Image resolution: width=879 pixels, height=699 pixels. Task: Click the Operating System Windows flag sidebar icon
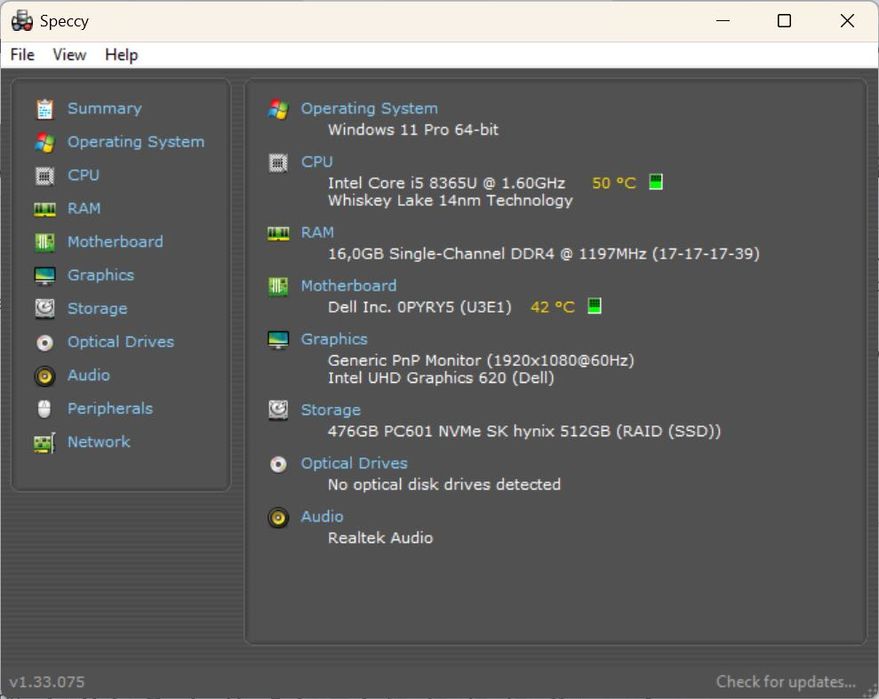click(45, 142)
